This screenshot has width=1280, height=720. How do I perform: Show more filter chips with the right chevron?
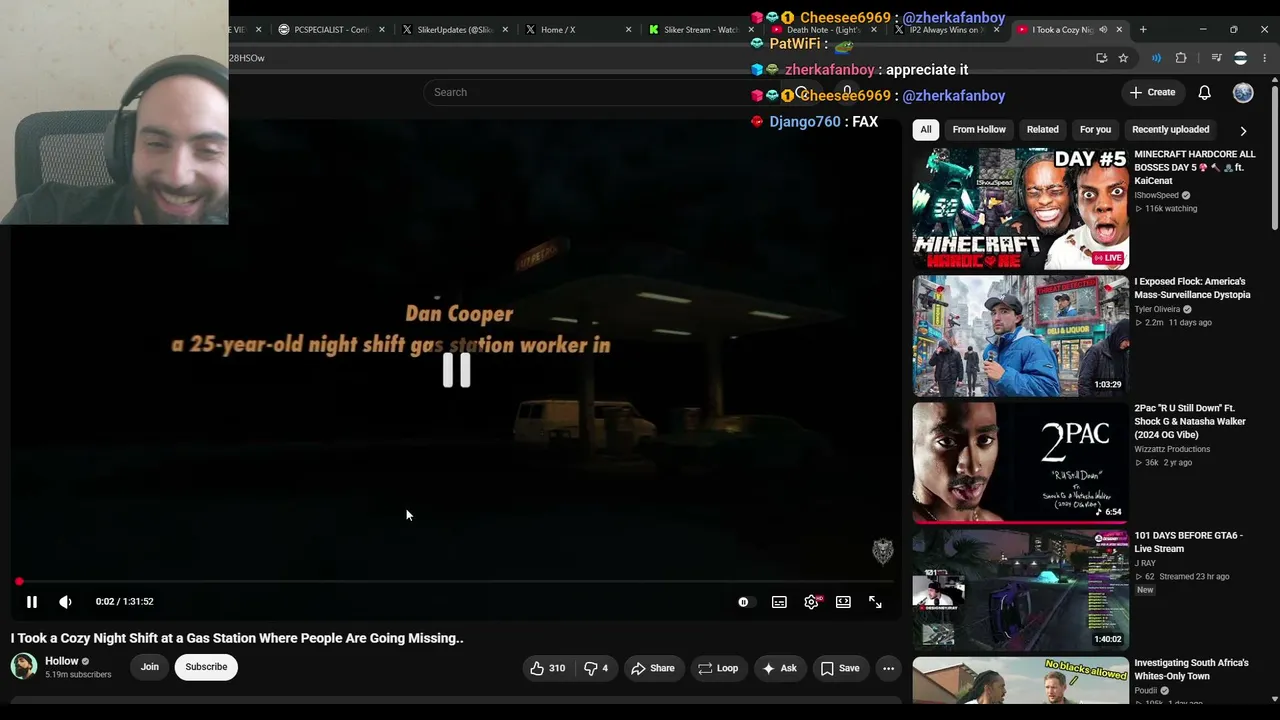pos(1243,130)
